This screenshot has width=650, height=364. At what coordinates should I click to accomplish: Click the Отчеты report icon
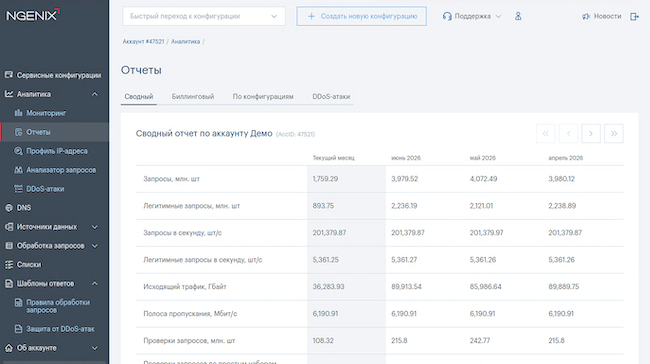click(18, 132)
